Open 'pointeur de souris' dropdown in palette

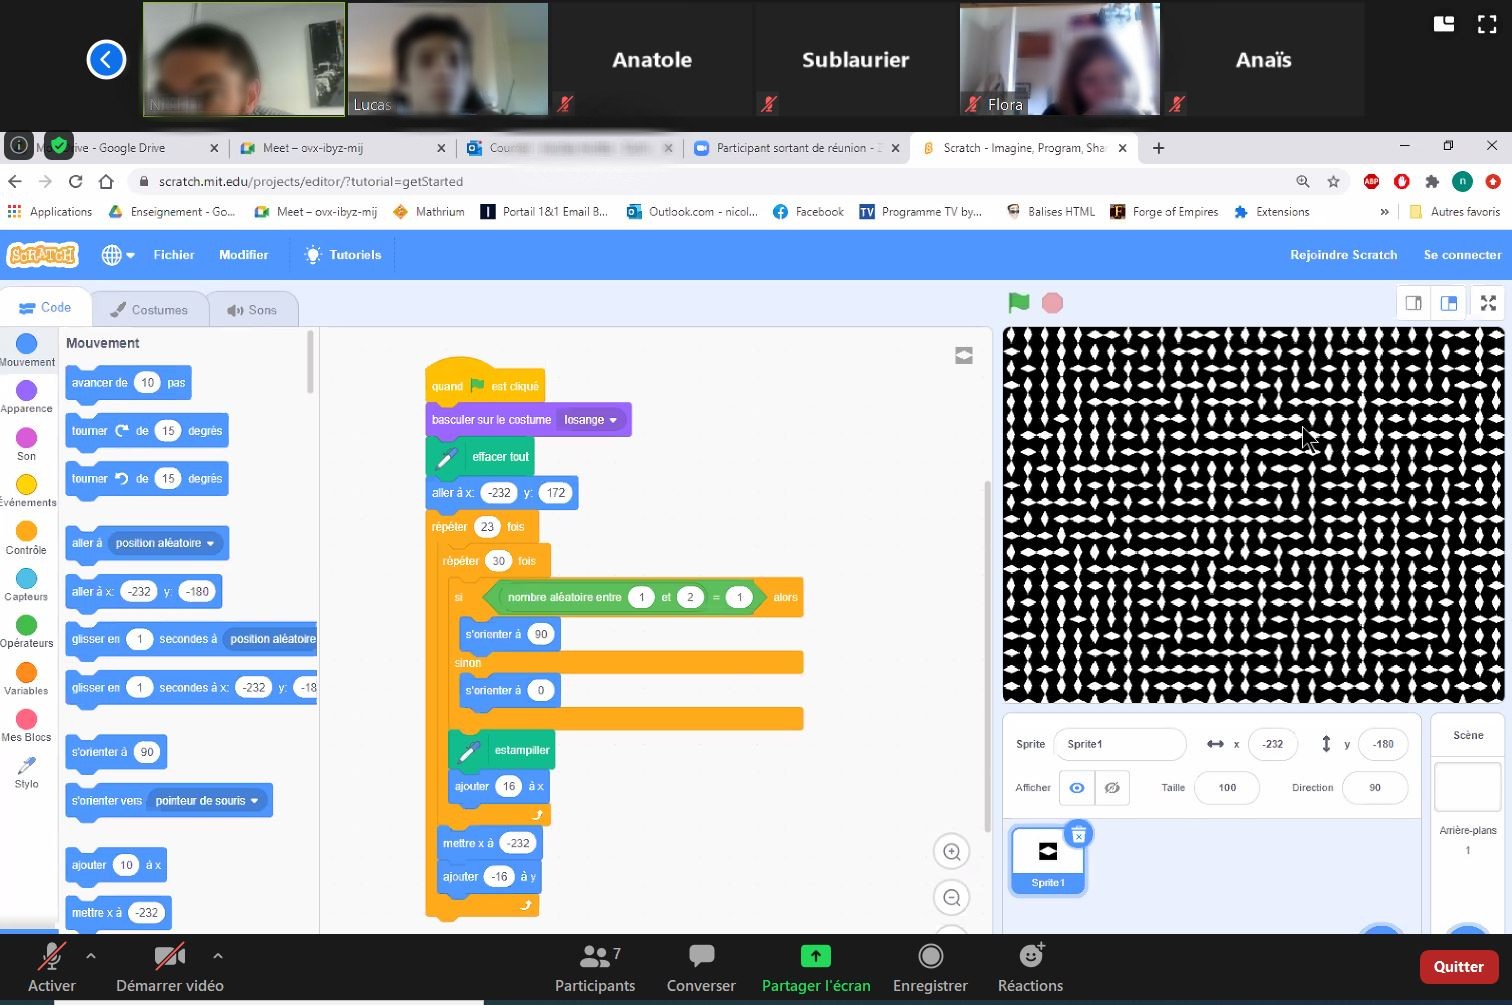pos(254,801)
